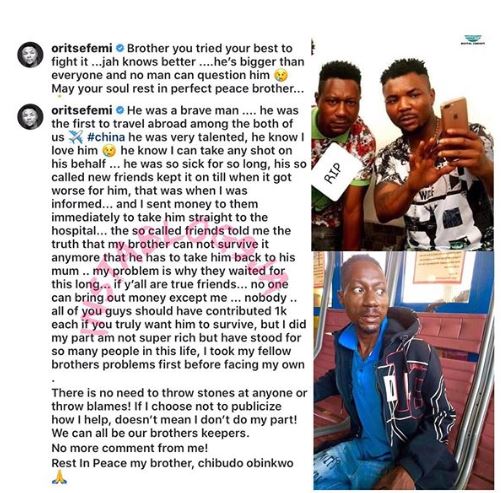Click the white RIP card on photo

[335, 173]
